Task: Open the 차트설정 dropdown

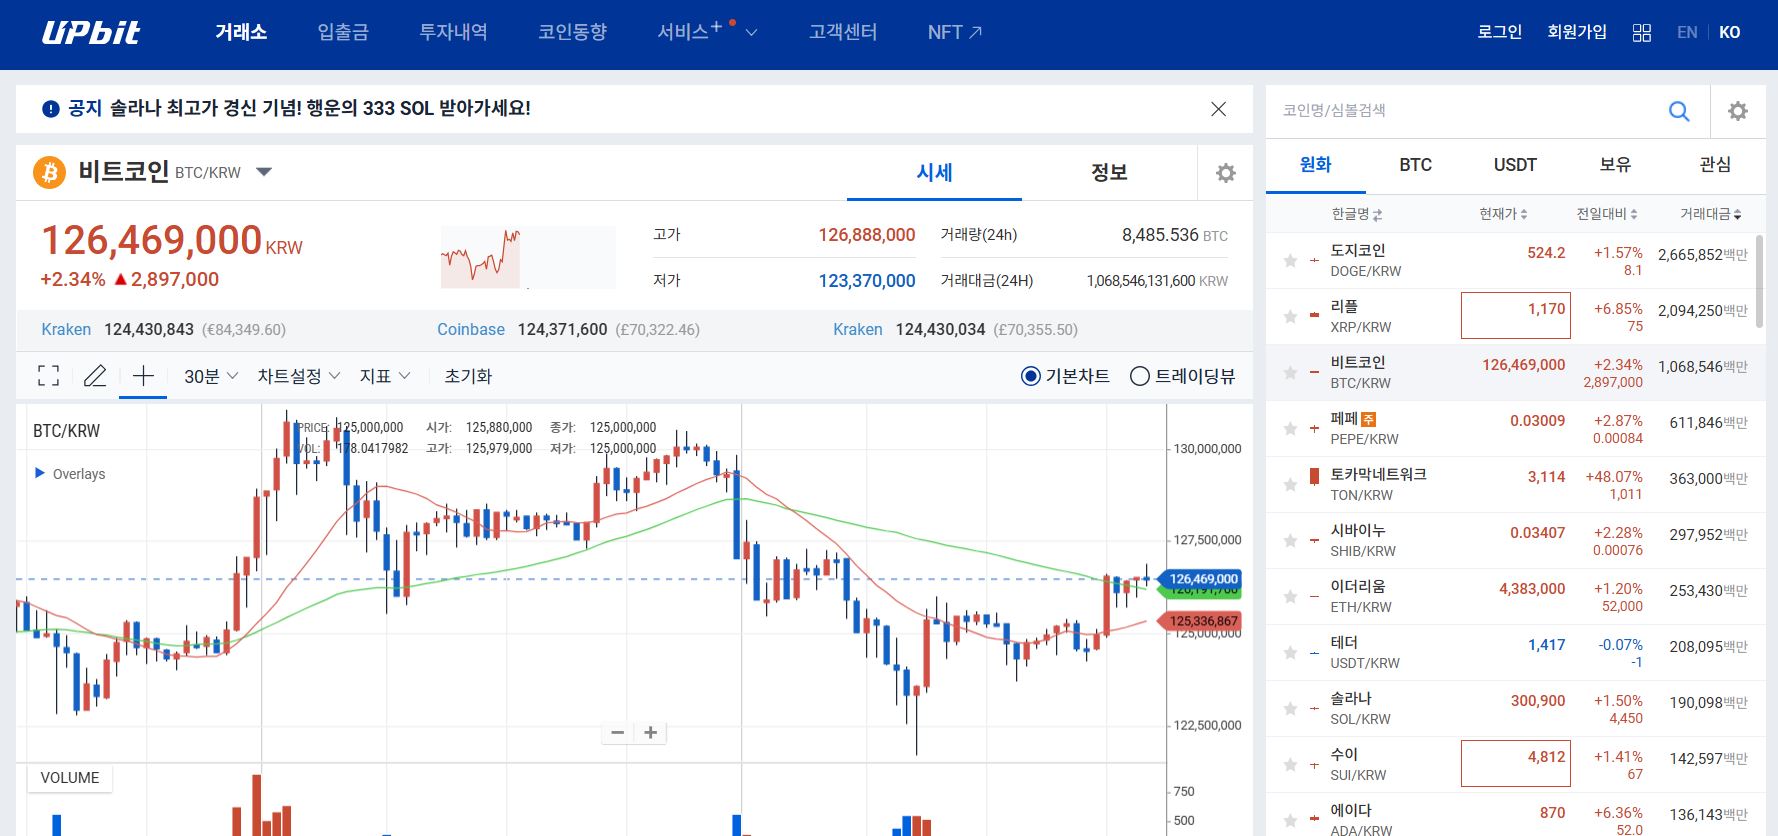Action: (299, 376)
